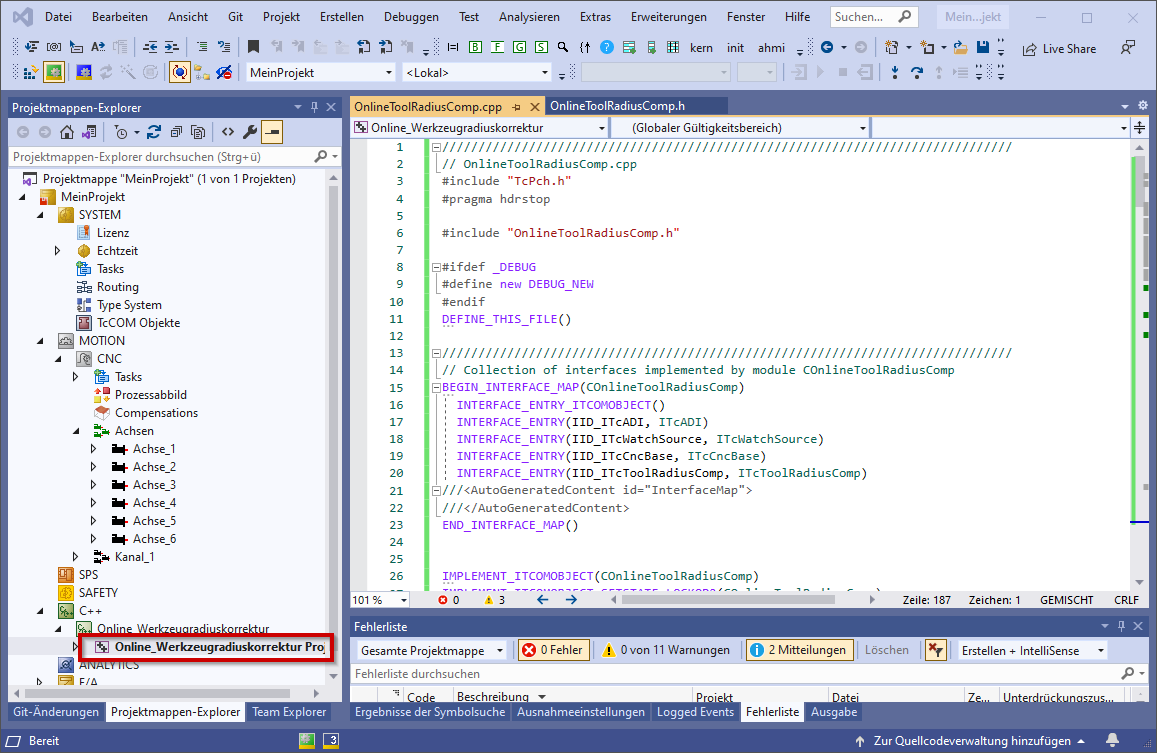
Task: Click the green G toolbar icon
Action: click(x=519, y=47)
